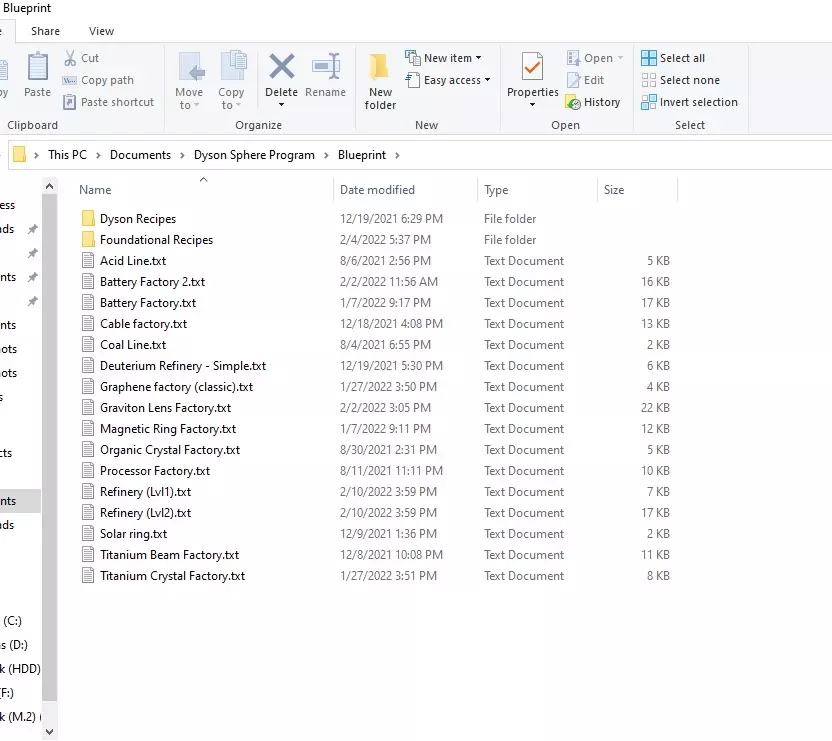Image resolution: width=832 pixels, height=741 pixels.
Task: Expand chevron after Dyson Sphere Program breadcrumb
Action: 326,155
